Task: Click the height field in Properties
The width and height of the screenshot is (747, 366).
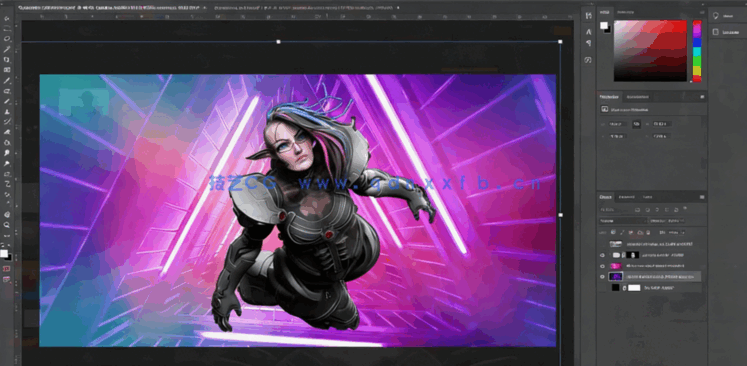Action: [x=662, y=124]
